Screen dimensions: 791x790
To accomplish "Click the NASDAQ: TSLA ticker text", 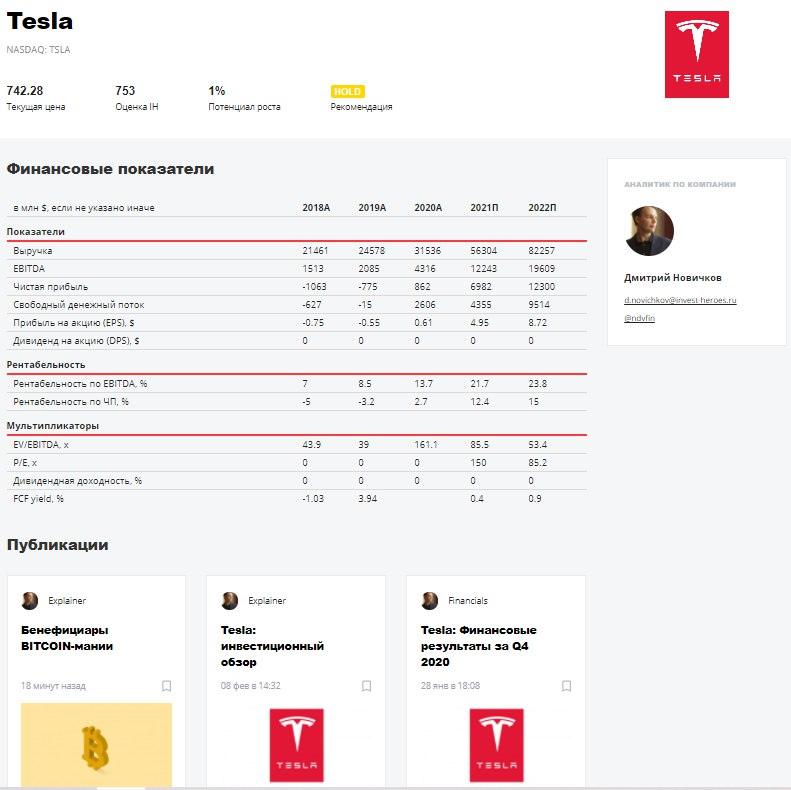I will click(38, 50).
